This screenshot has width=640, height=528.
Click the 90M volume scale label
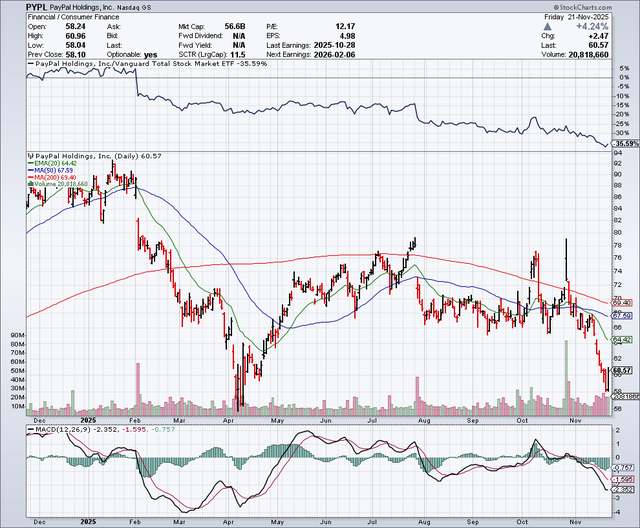(x=18, y=335)
